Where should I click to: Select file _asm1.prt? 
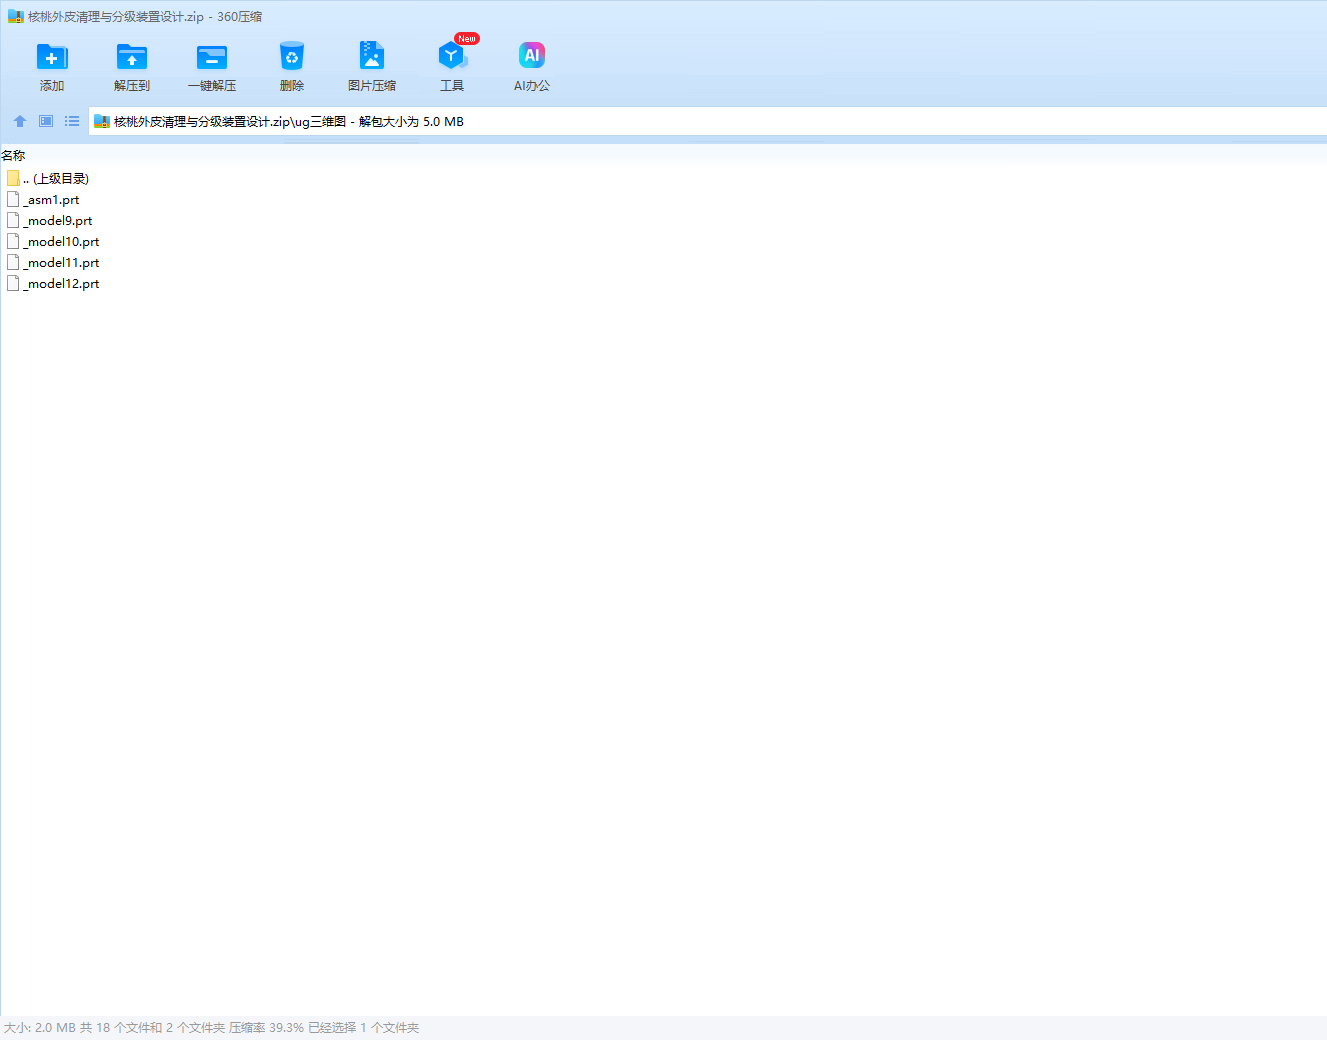pos(42,199)
